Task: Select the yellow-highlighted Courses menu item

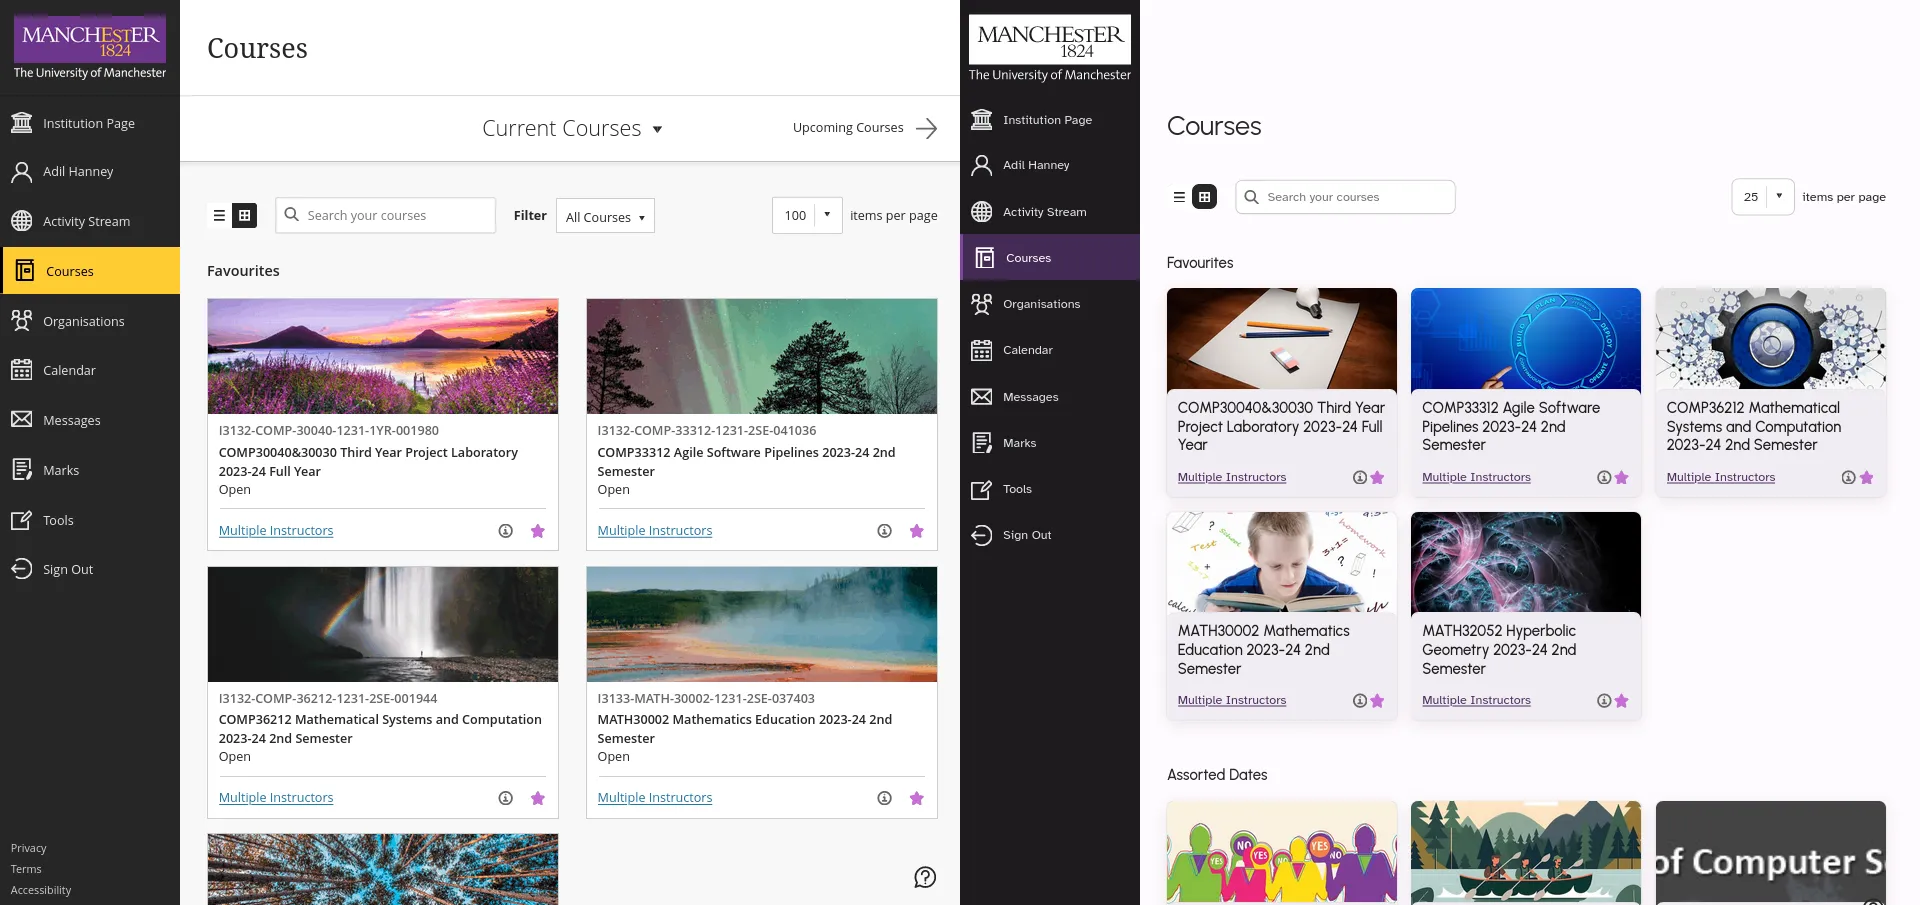Action: pyautogui.click(x=90, y=271)
